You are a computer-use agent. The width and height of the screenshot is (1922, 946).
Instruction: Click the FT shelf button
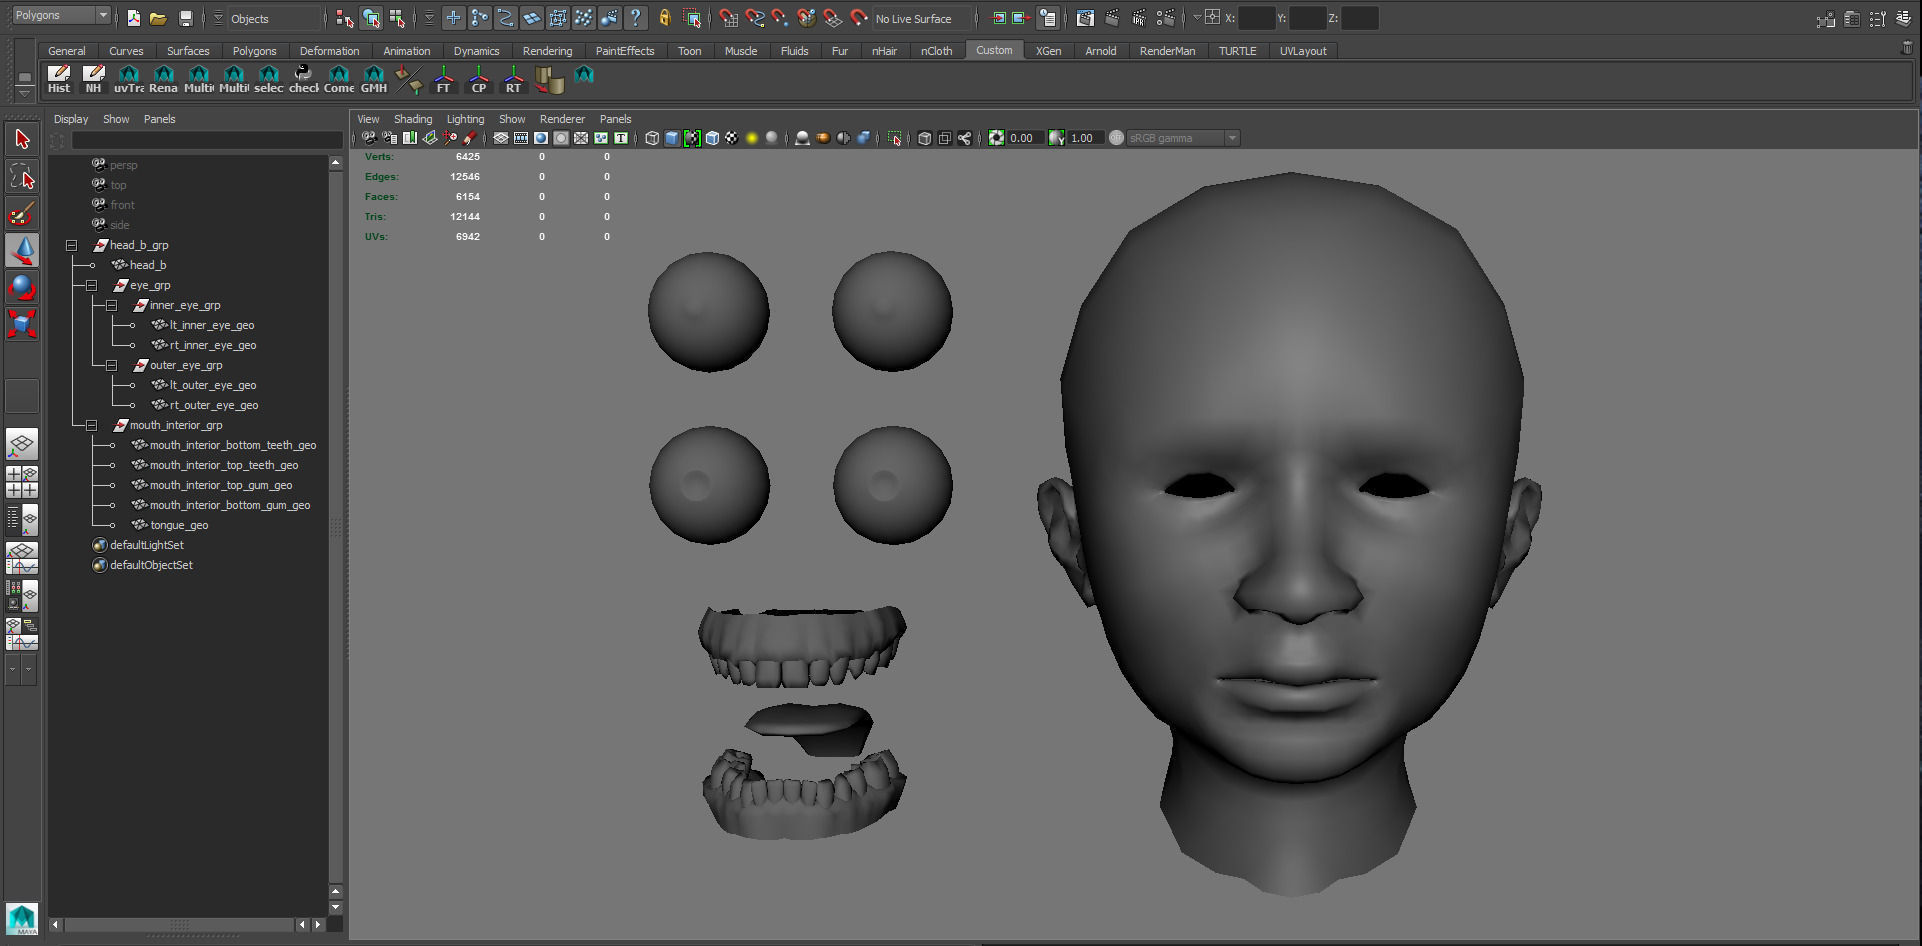444,79
